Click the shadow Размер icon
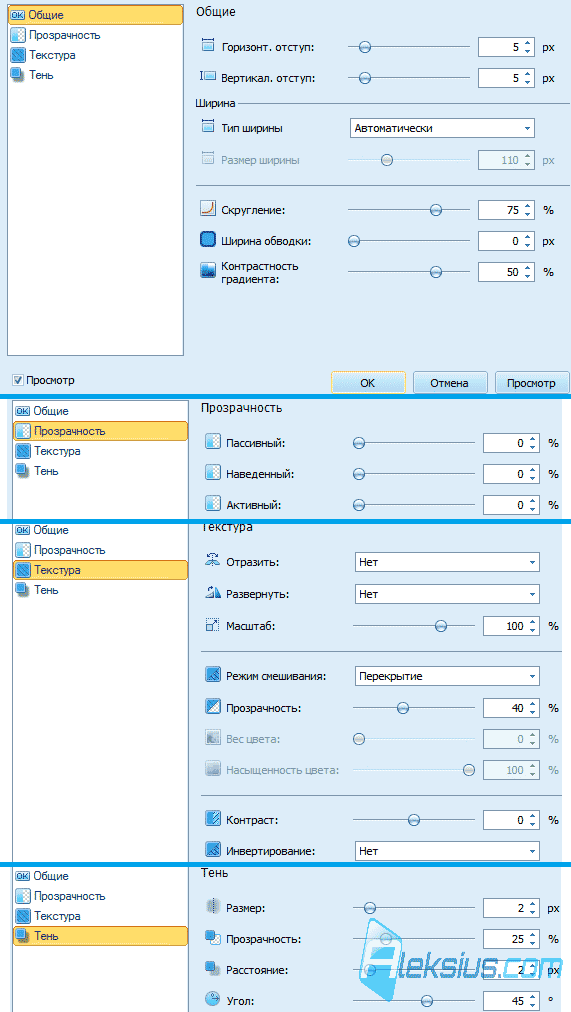This screenshot has height=1012, width=571. coord(212,907)
